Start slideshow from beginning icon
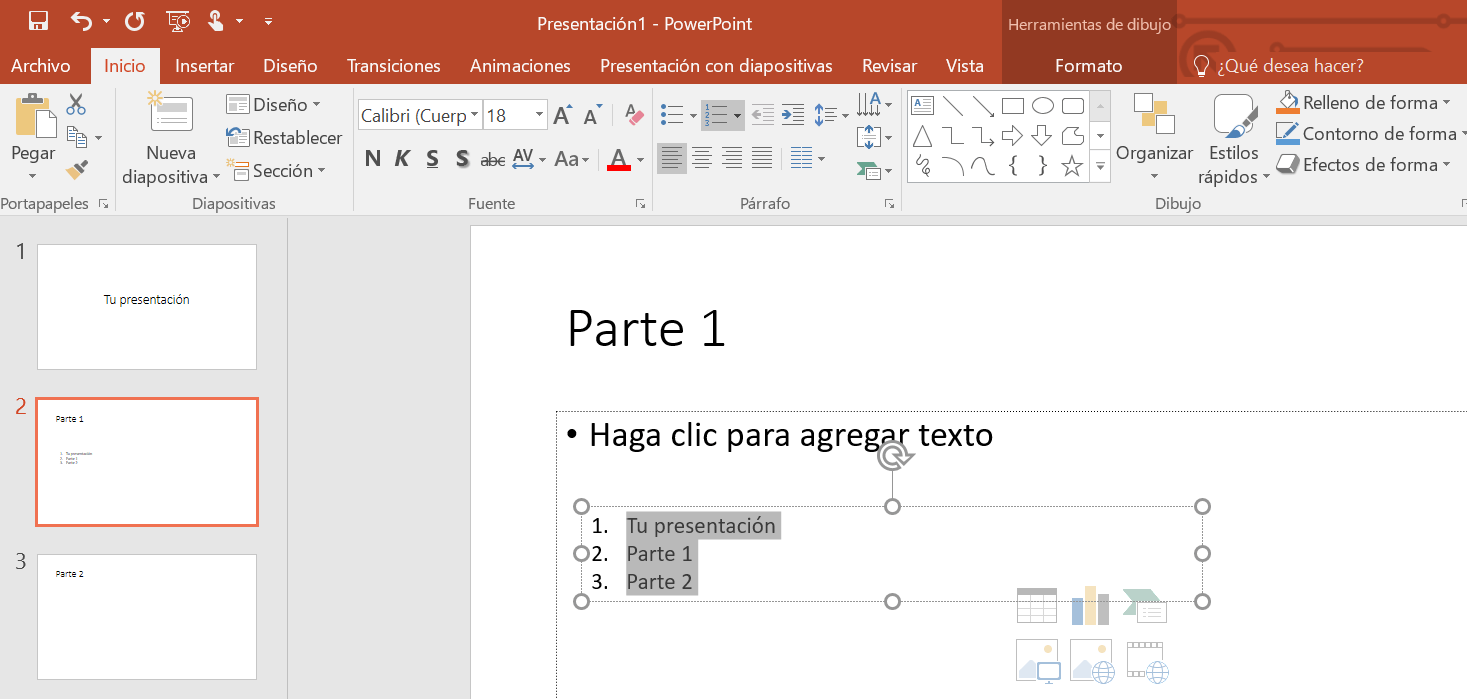 178,21
